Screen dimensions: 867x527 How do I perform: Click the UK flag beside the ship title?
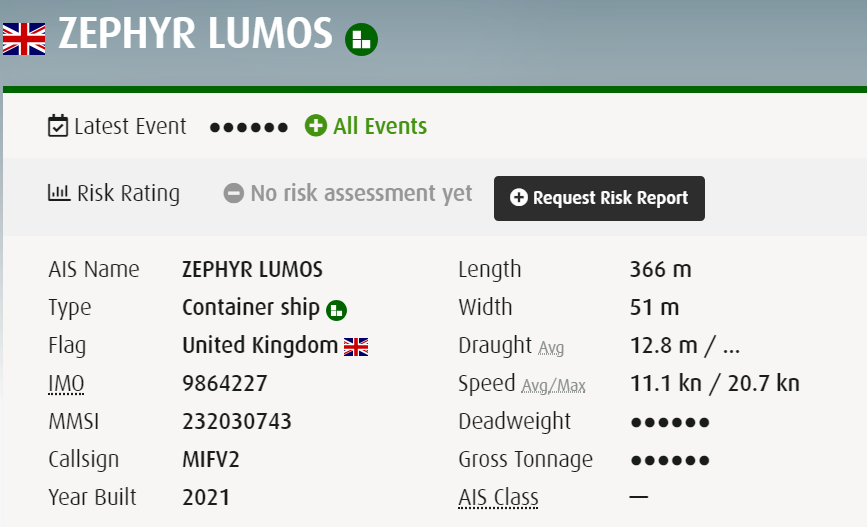tap(24, 37)
